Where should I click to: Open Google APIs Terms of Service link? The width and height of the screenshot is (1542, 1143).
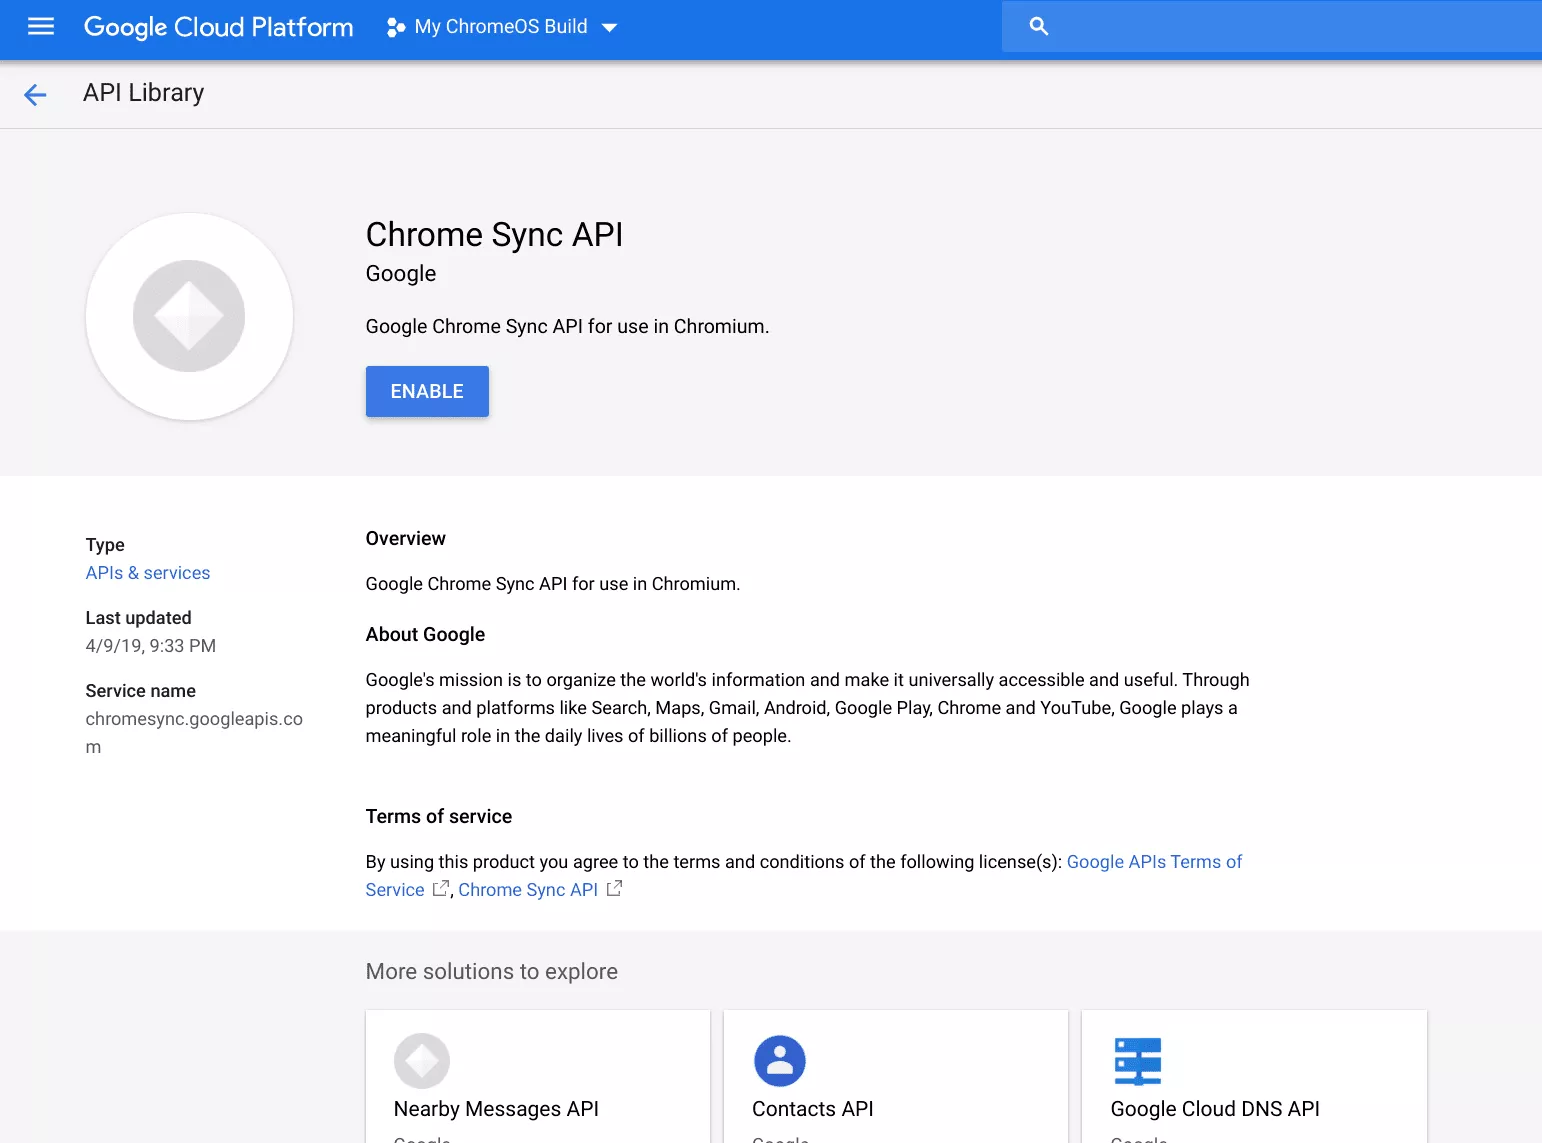click(x=1154, y=862)
